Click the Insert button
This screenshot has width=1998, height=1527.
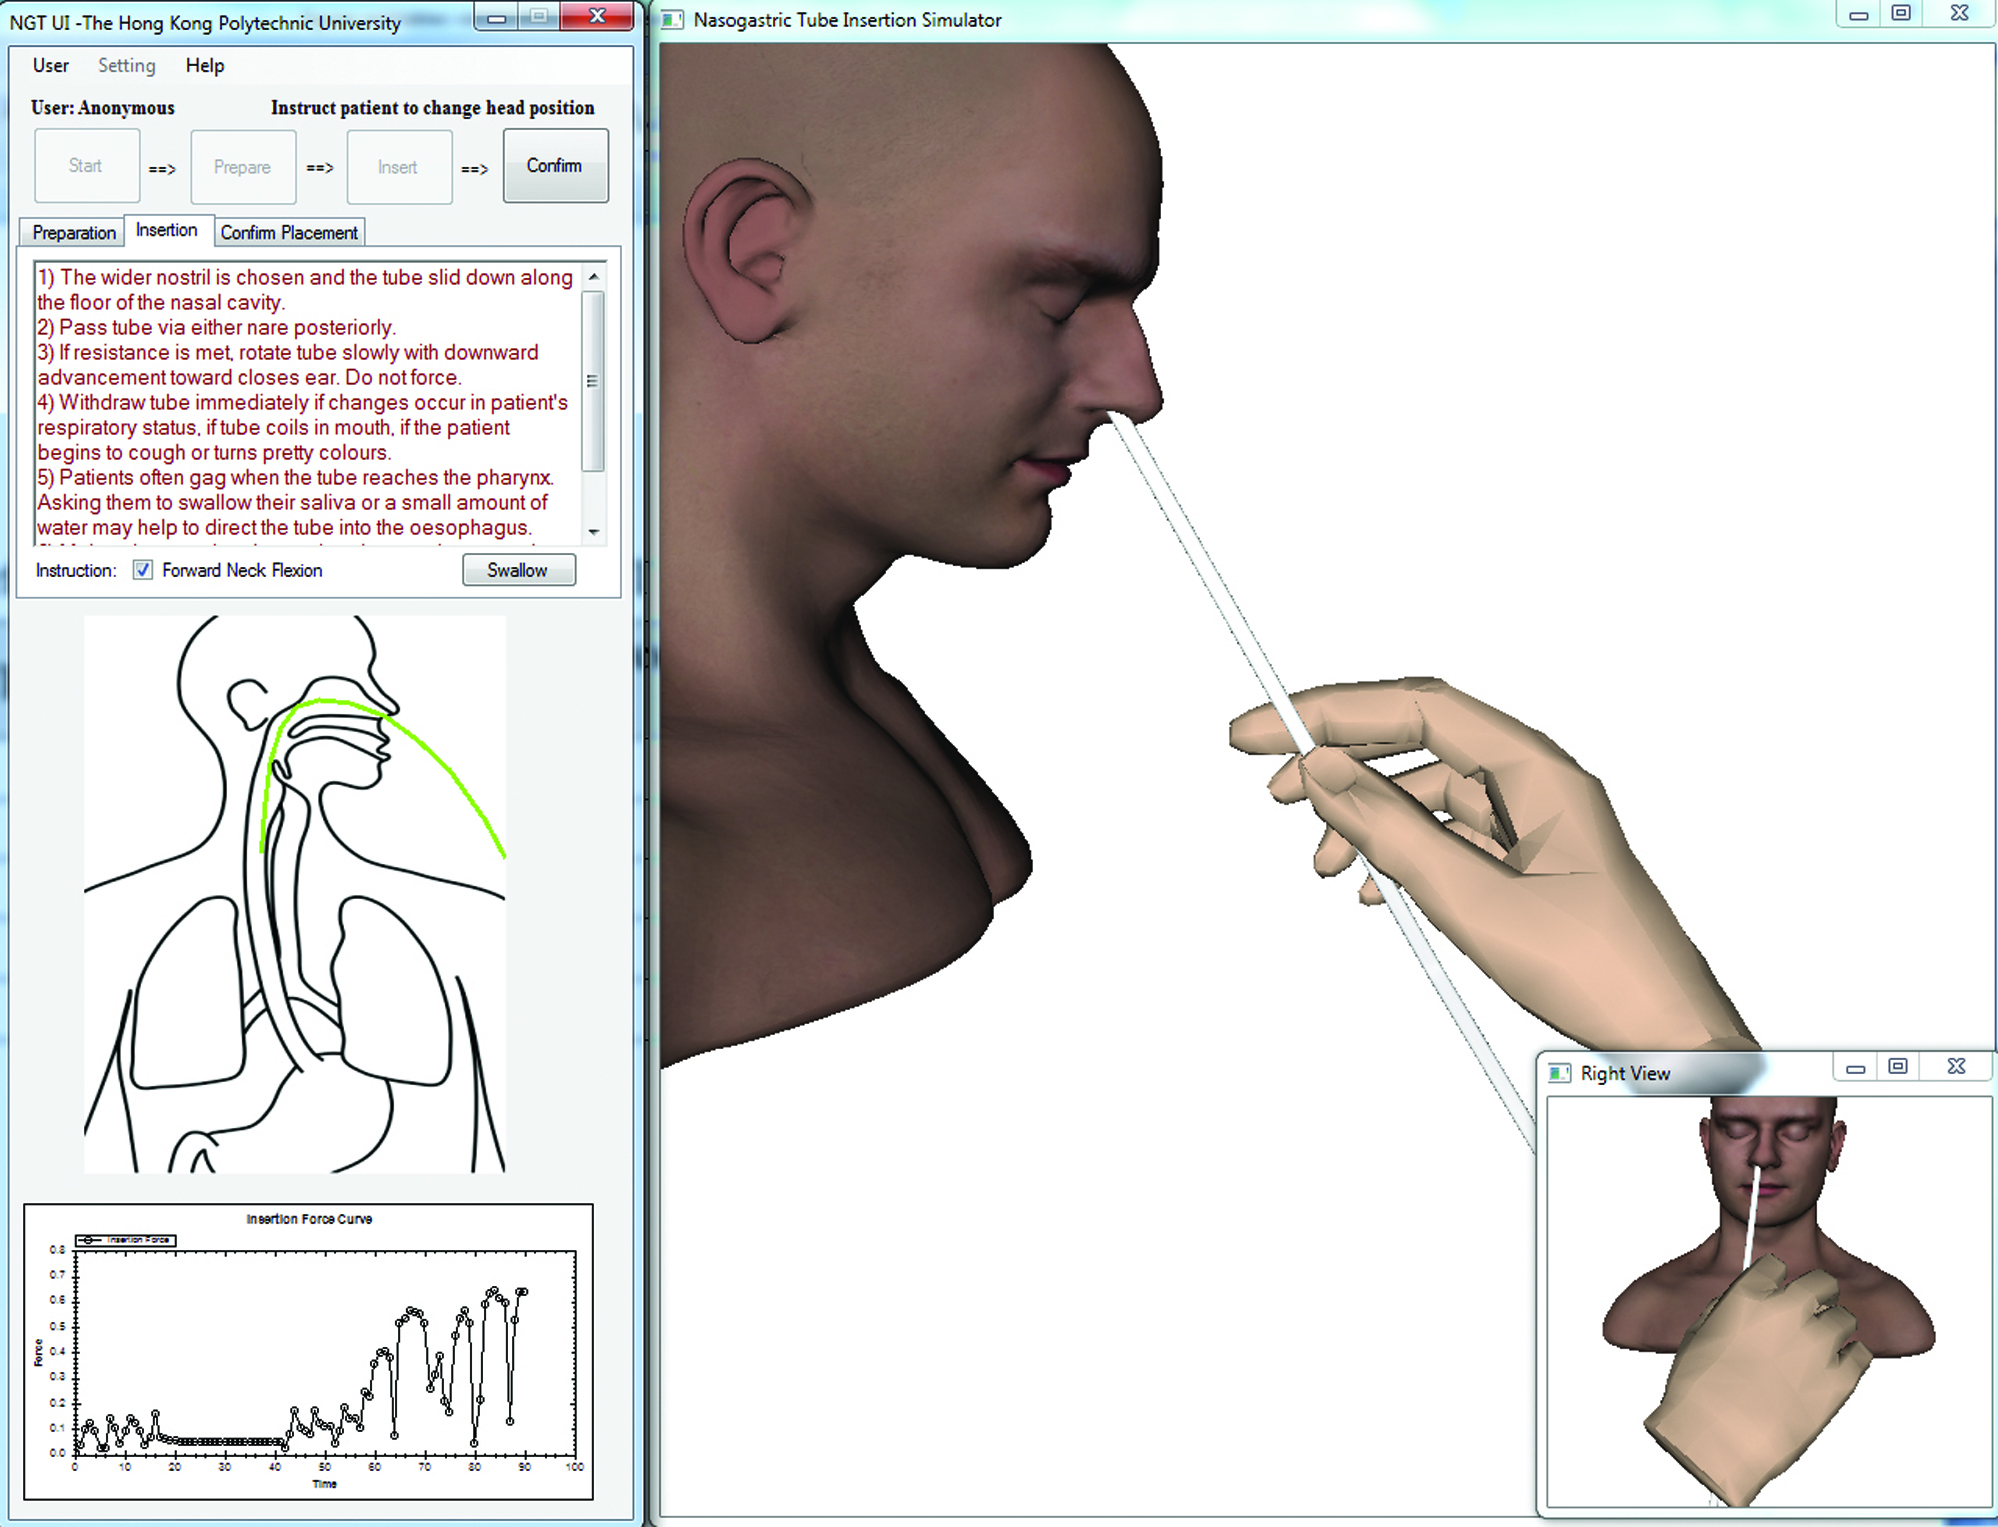[x=399, y=167]
